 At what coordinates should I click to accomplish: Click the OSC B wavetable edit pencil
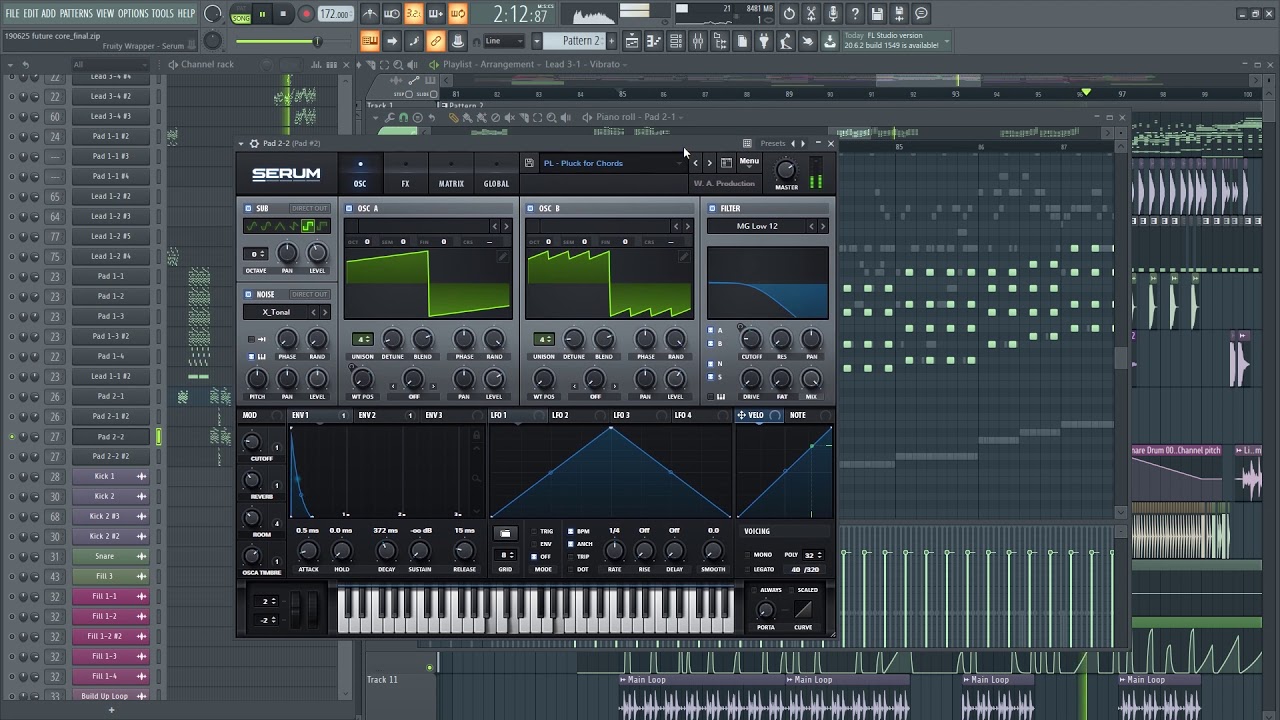[x=684, y=257]
